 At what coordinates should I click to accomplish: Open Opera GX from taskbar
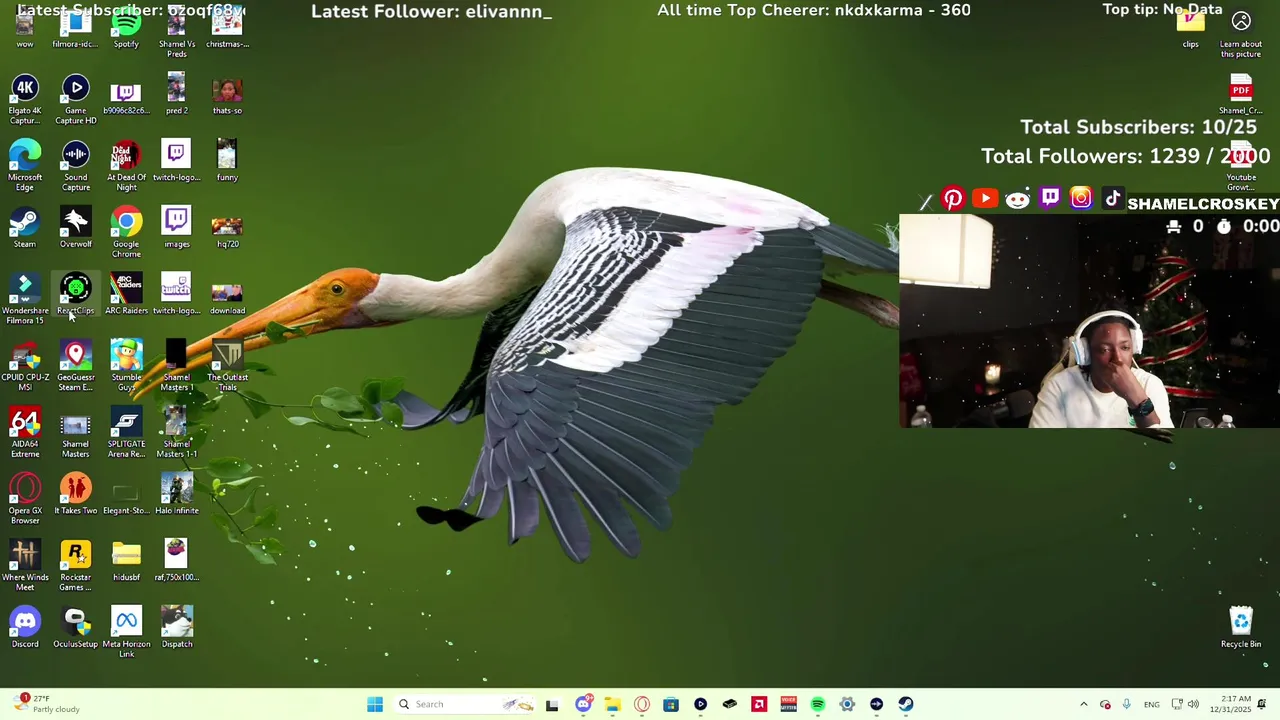click(642, 704)
